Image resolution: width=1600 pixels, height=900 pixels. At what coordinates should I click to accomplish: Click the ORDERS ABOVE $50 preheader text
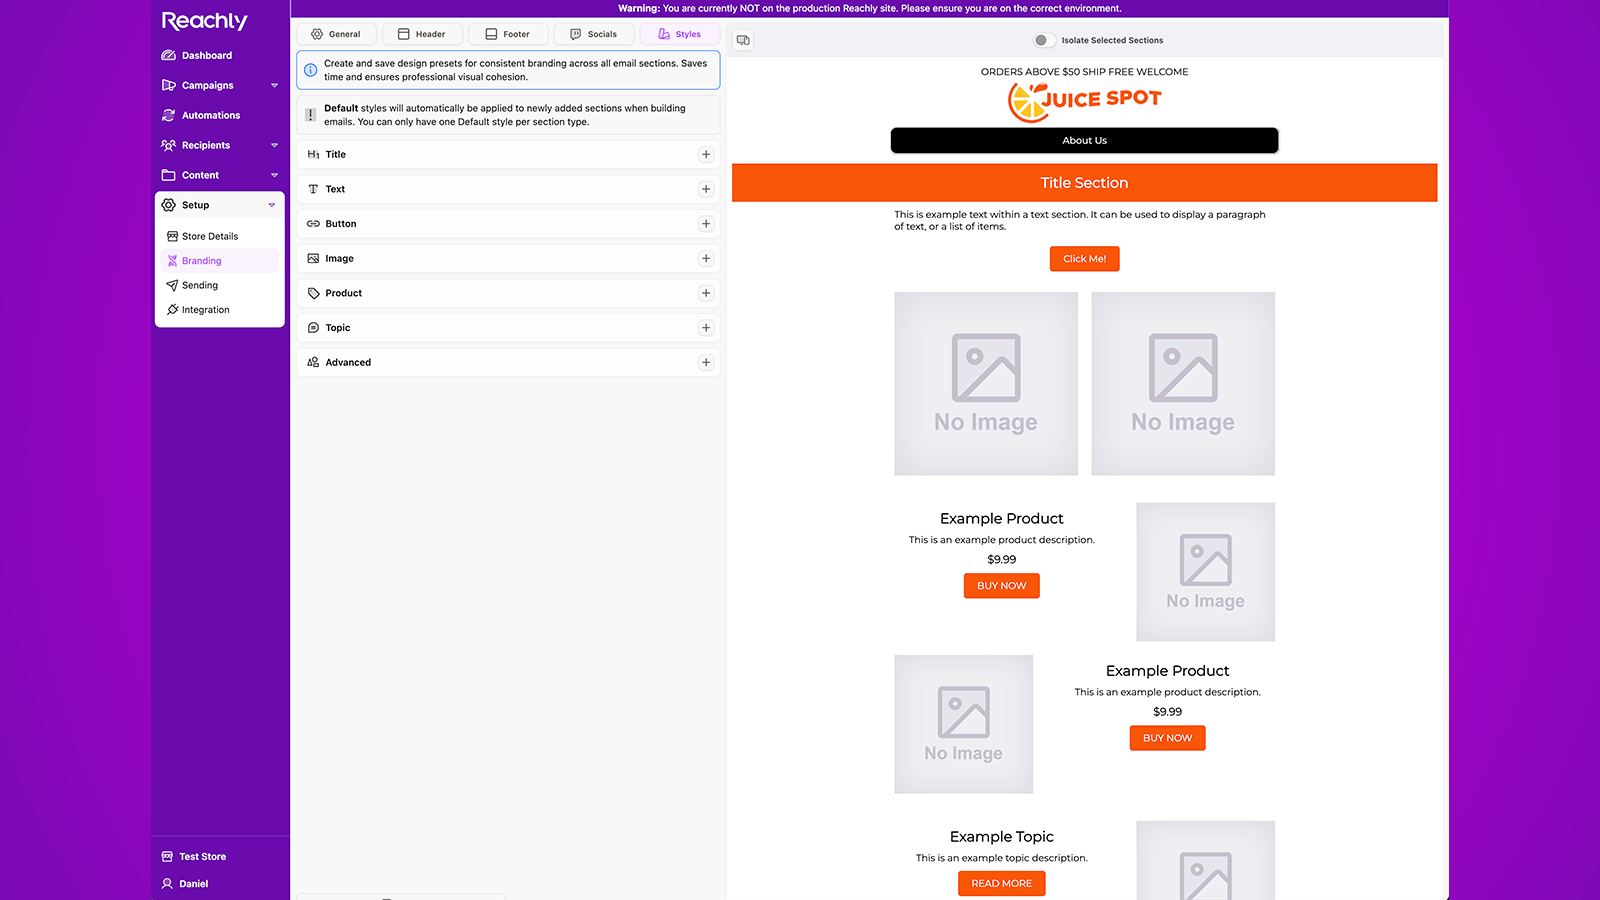1085,72
